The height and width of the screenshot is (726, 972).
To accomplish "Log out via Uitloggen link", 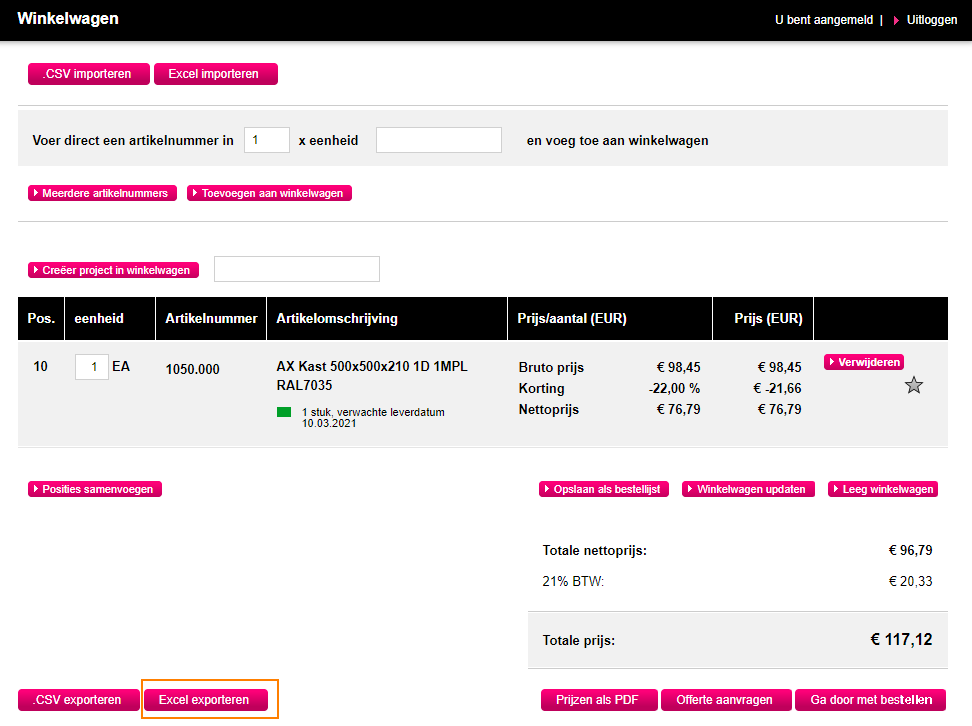I will (x=932, y=20).
